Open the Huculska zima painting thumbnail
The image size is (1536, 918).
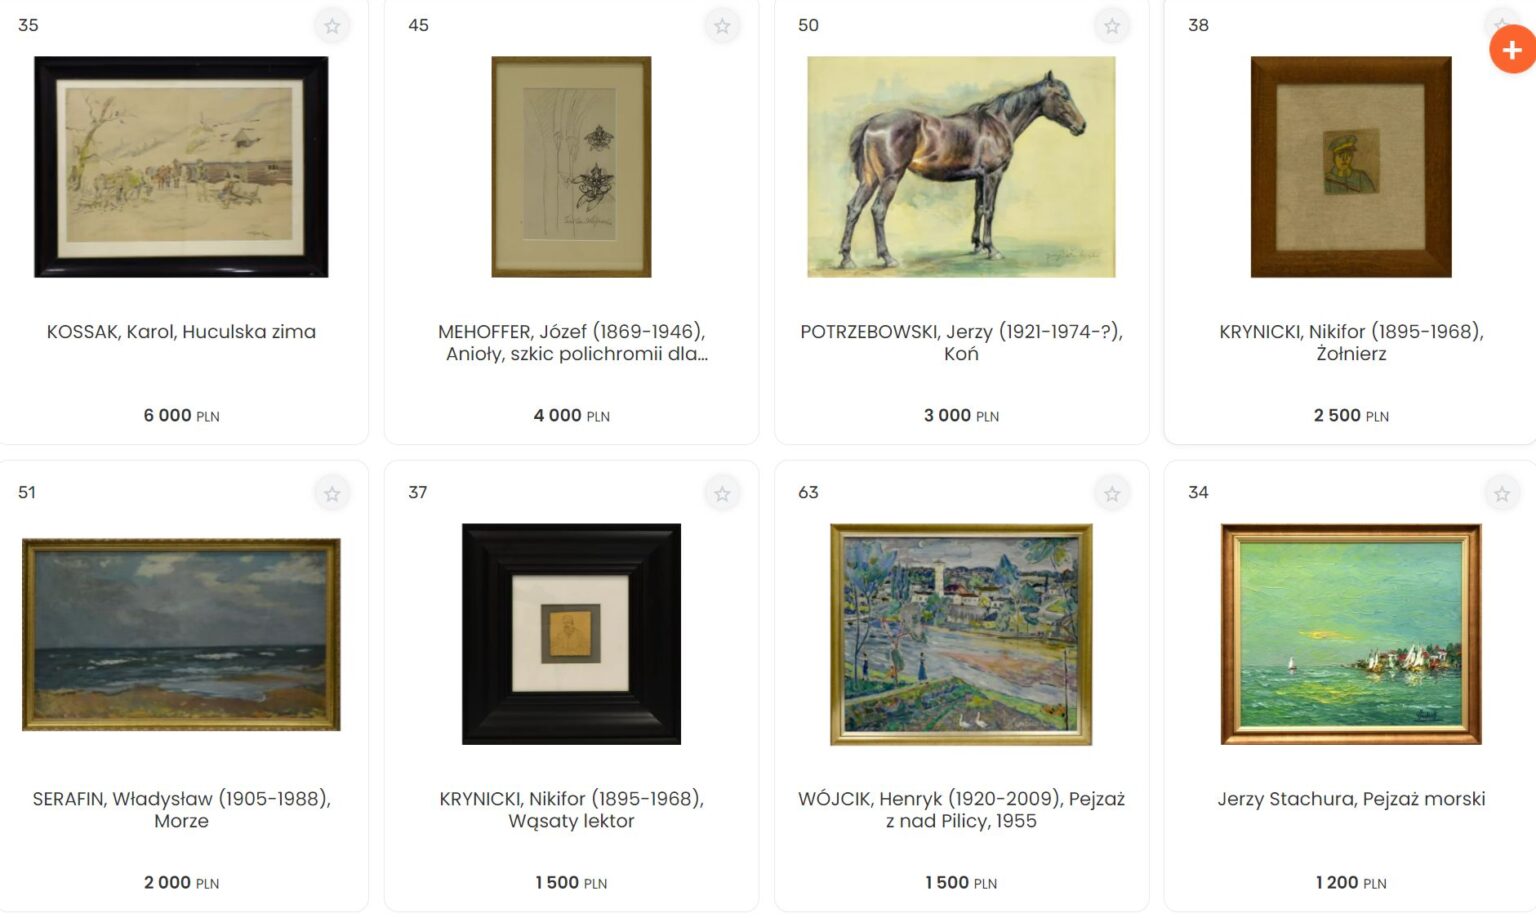(x=181, y=167)
